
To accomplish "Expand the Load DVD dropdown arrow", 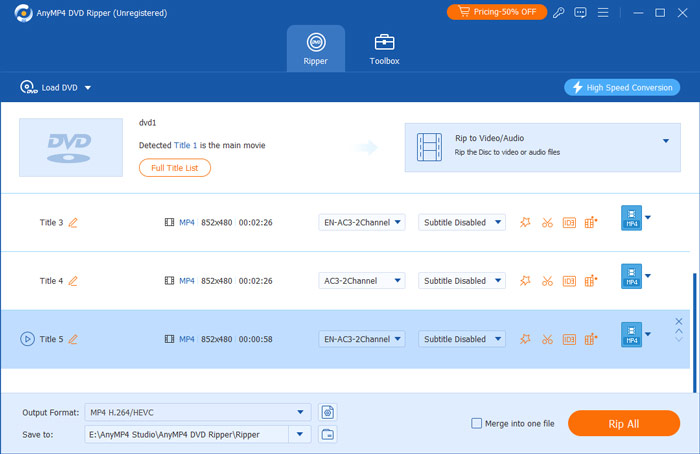I will tap(88, 88).
